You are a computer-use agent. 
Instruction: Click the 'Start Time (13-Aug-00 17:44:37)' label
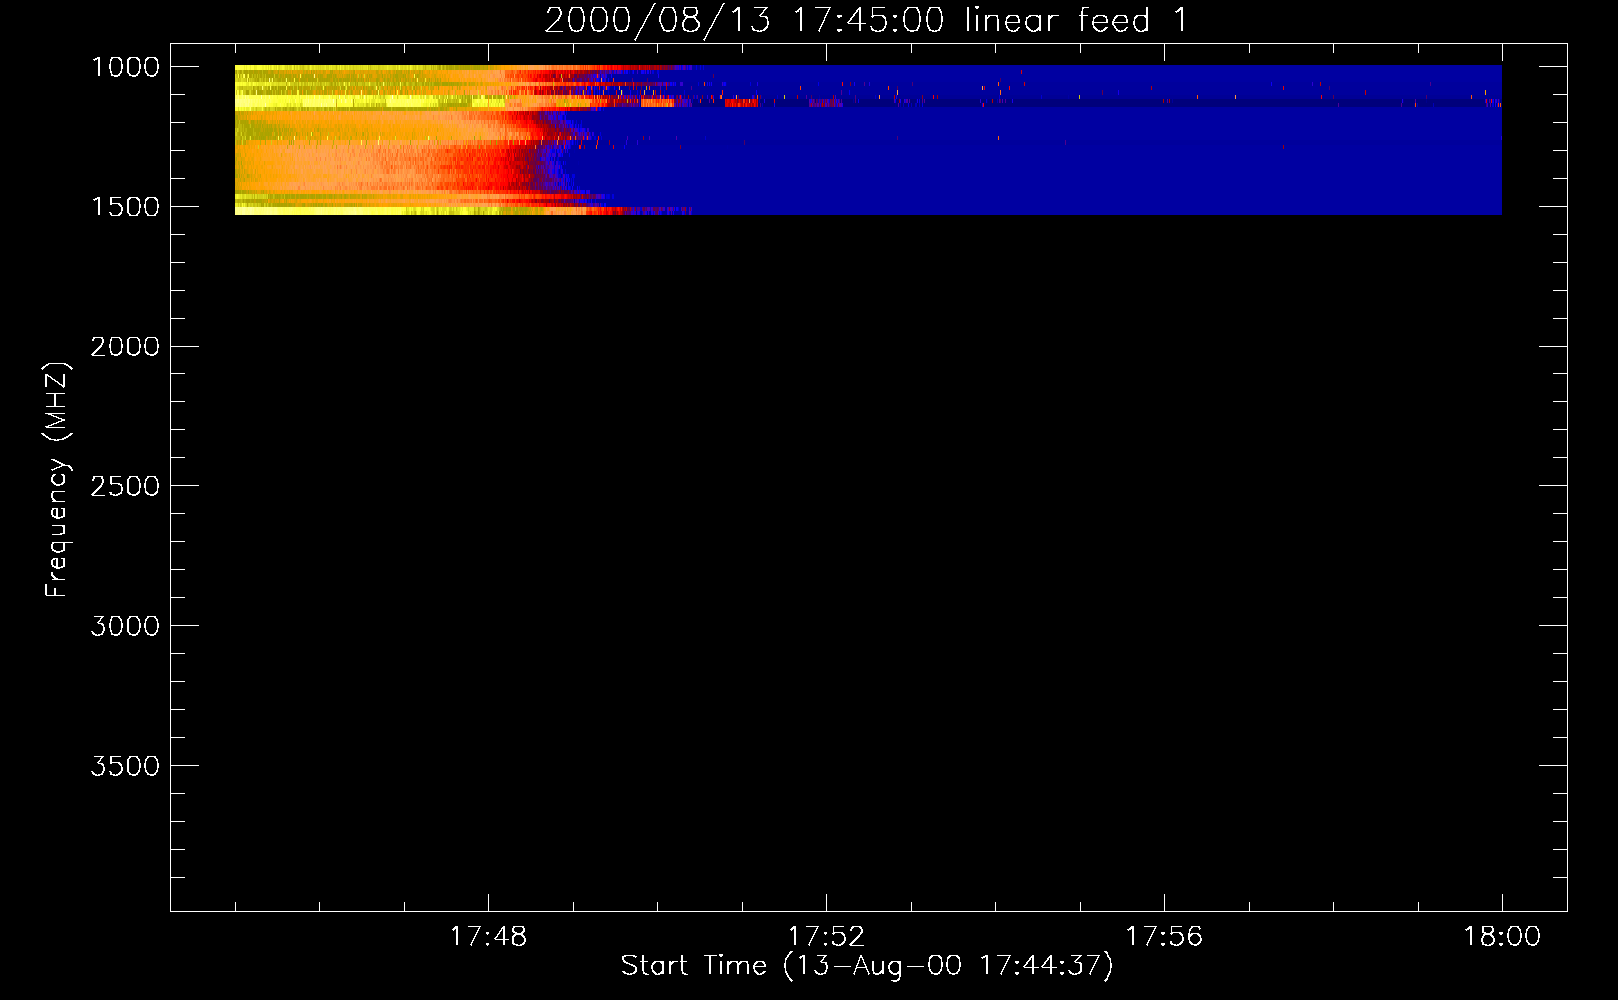[867, 966]
